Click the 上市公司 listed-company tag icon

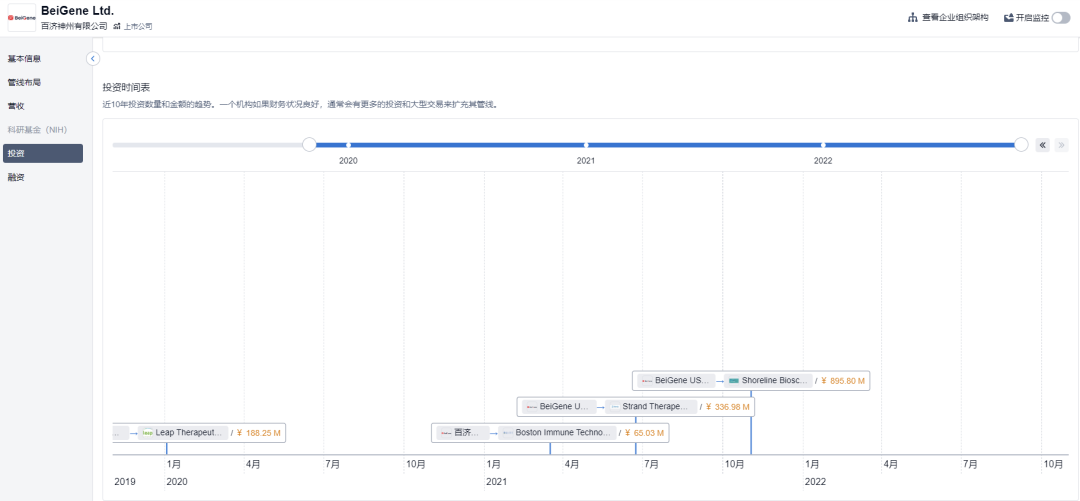click(117, 26)
